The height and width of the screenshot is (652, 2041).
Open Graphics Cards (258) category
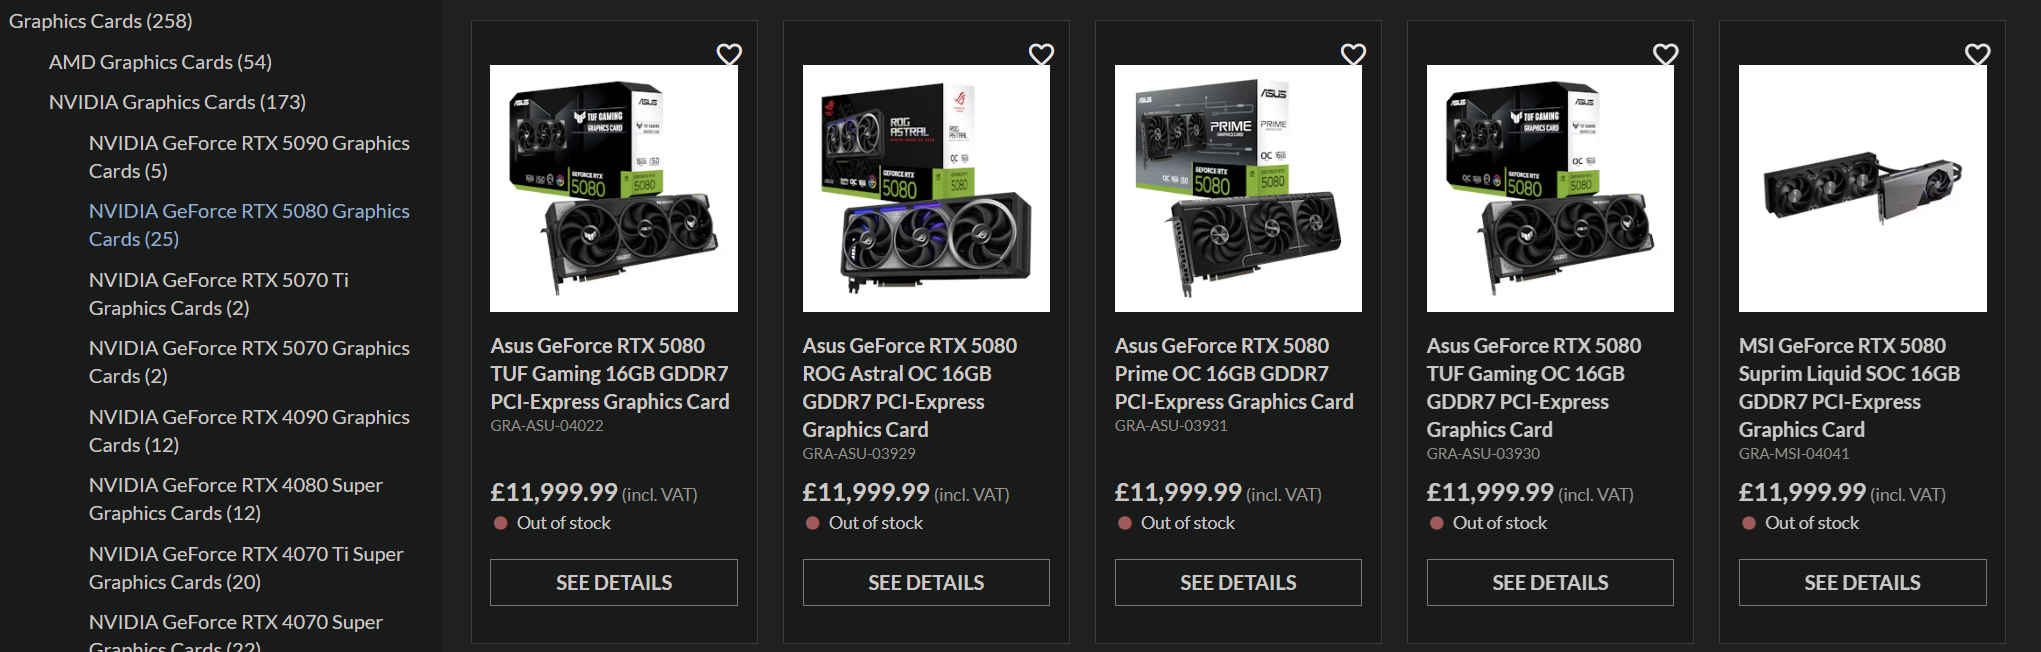click(100, 21)
